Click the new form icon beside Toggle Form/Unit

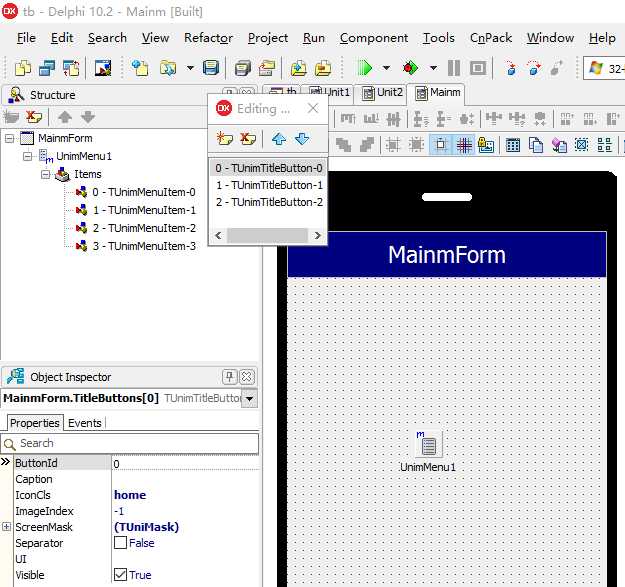[103, 68]
